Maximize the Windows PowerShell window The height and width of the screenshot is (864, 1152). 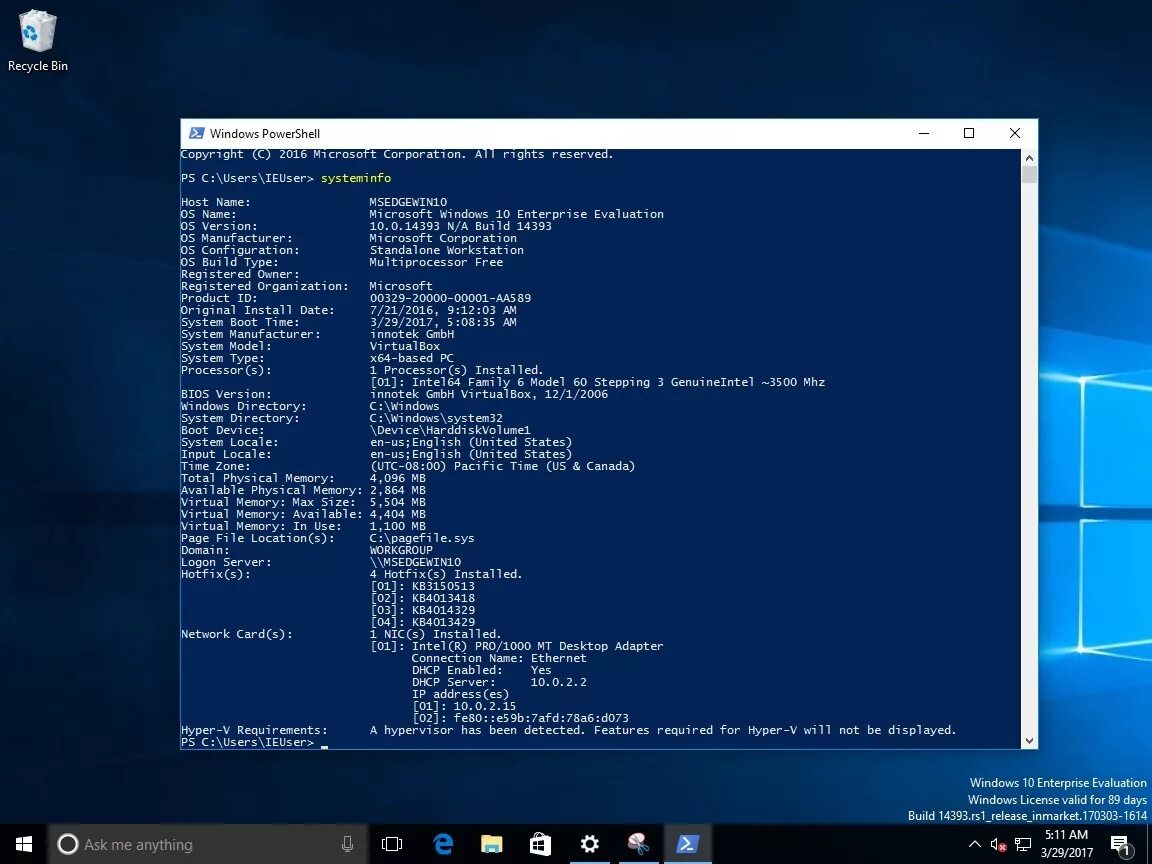(x=969, y=133)
